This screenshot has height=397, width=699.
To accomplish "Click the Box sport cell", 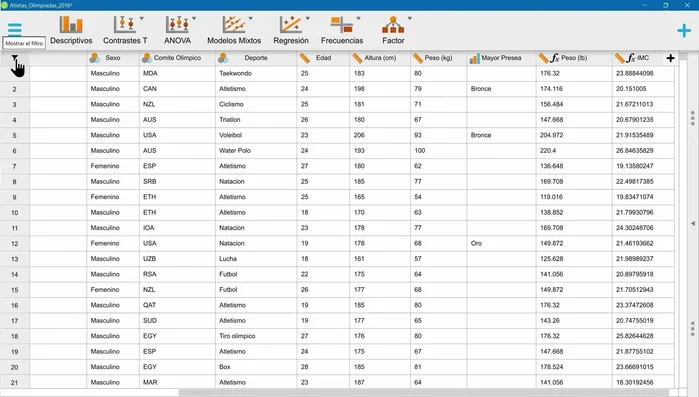I will 256,367.
